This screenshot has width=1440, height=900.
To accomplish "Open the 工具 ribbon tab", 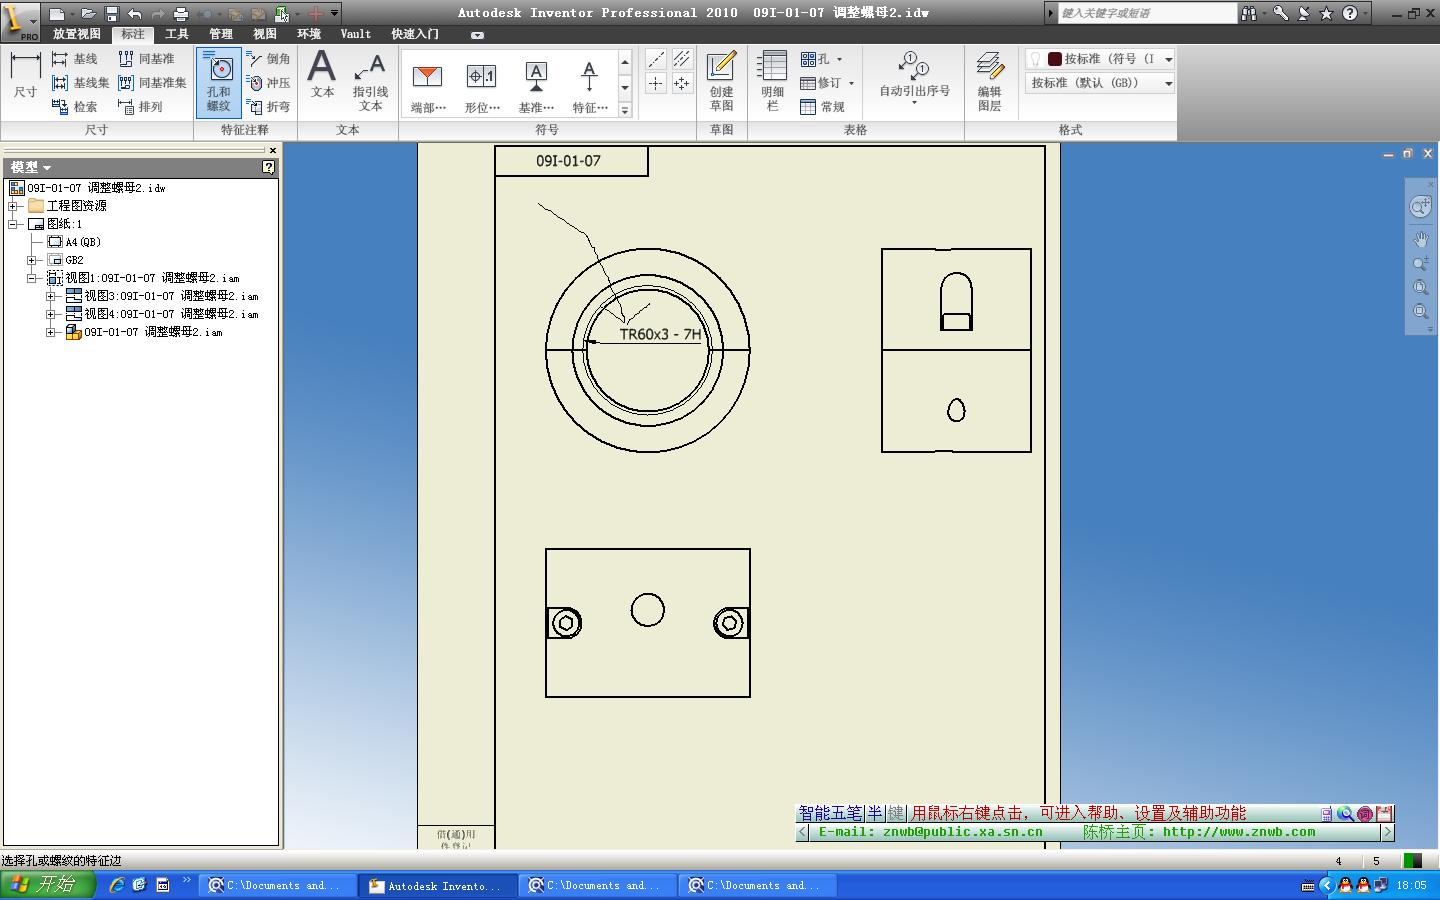I will tap(177, 34).
